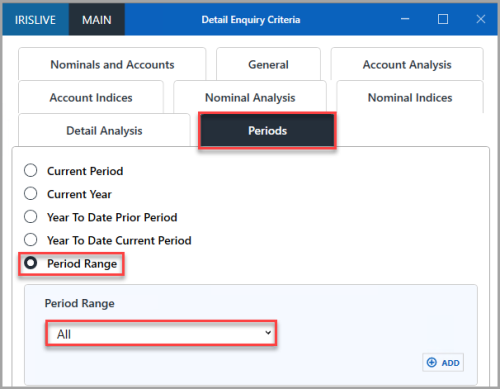The width and height of the screenshot is (500, 389).
Task: Go to the Account Analysis tab
Action: tap(407, 64)
